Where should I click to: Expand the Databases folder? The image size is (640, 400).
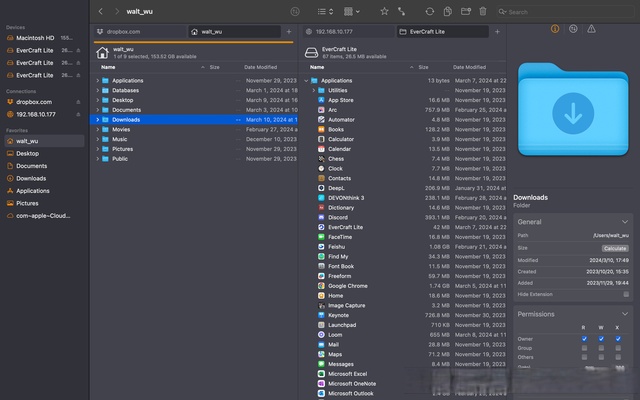click(98, 90)
